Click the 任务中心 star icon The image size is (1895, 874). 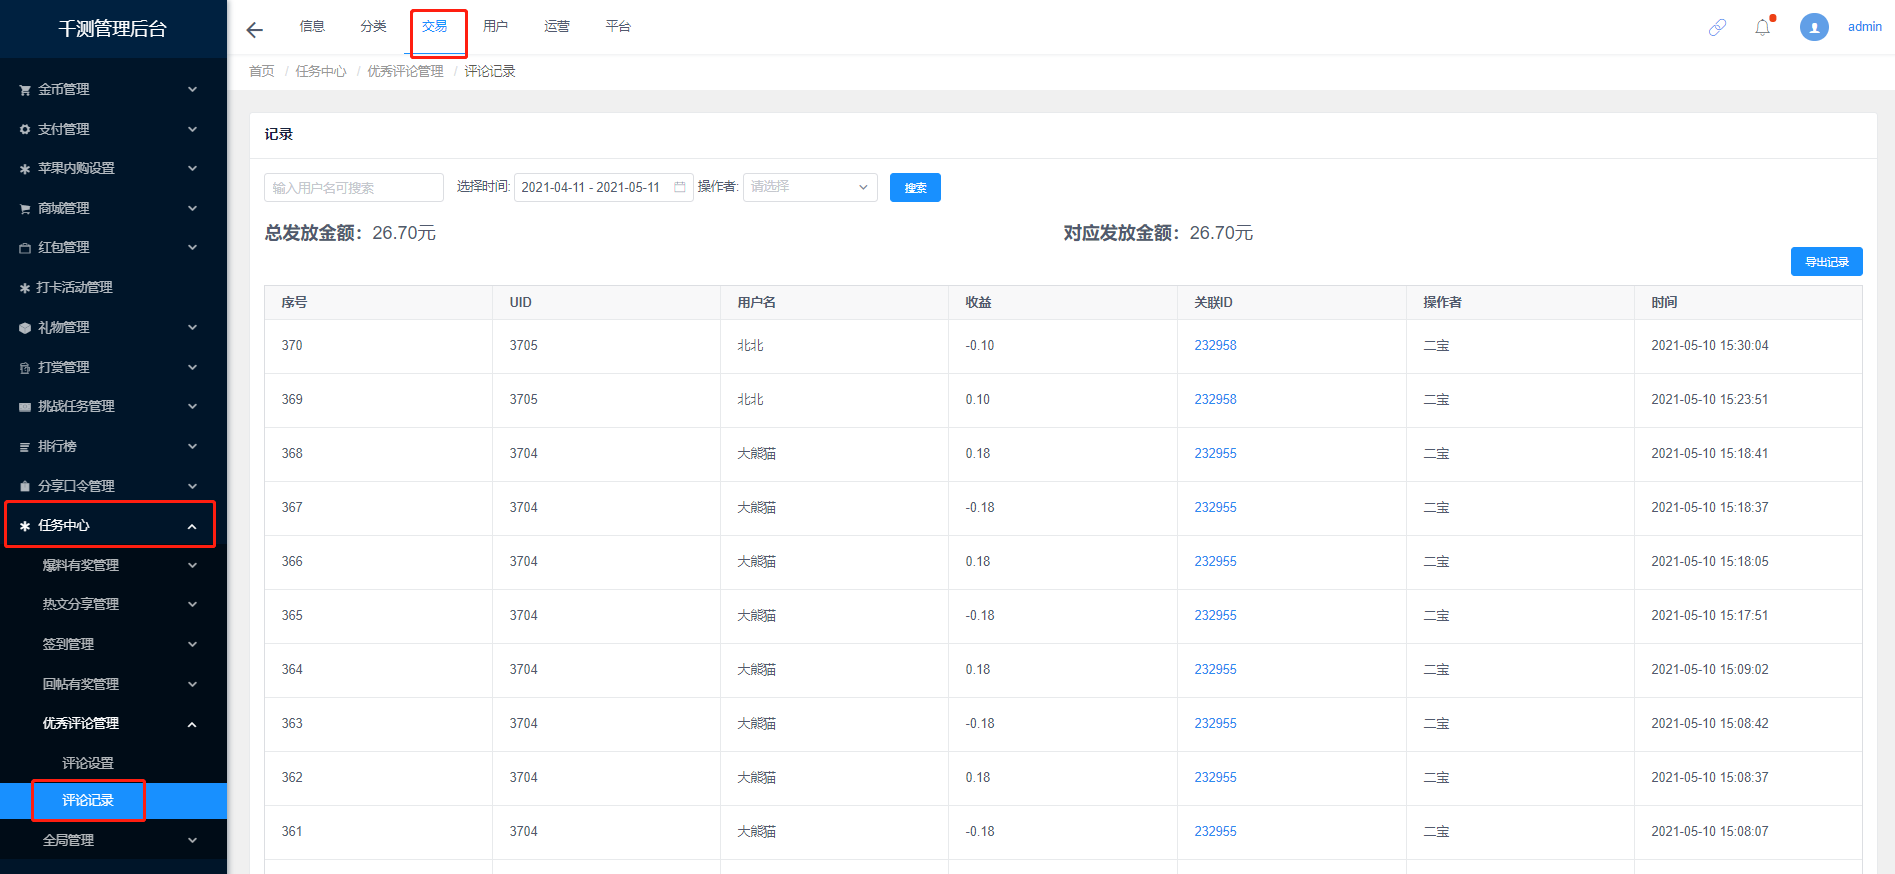click(25, 526)
